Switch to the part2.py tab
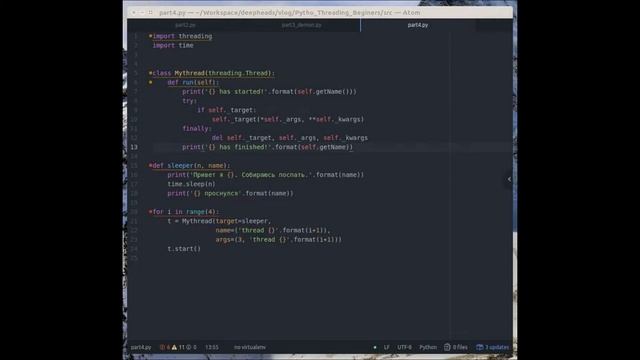This screenshot has height=360, width=640. coord(185,25)
